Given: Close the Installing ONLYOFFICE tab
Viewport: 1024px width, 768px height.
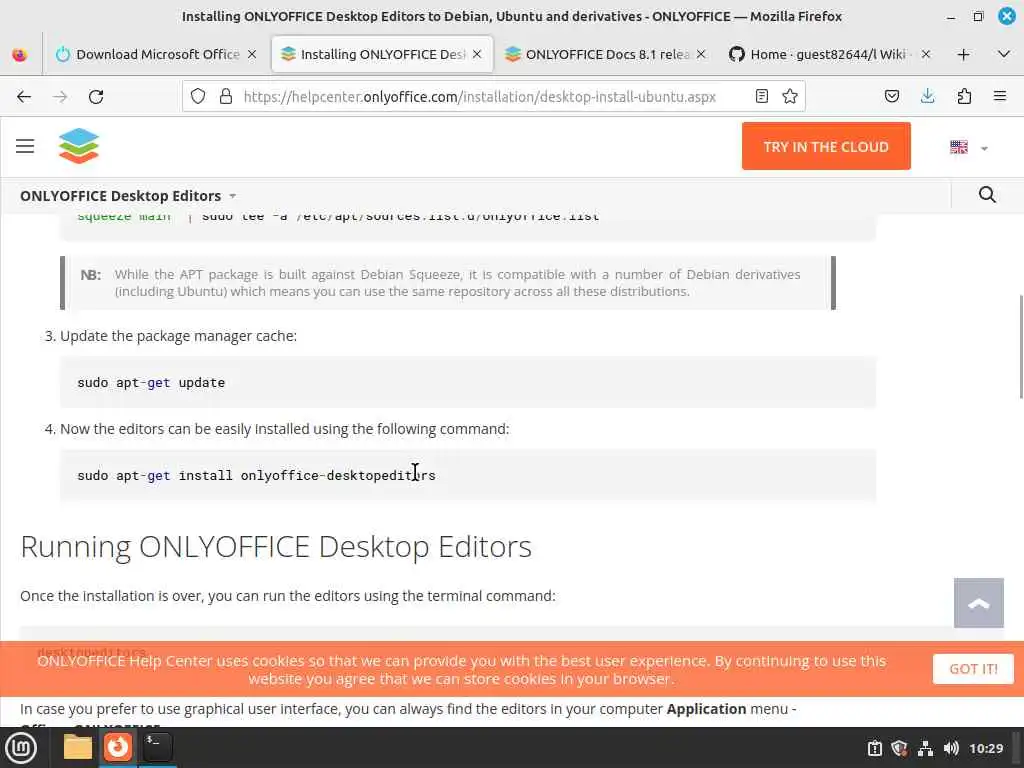Looking at the screenshot, I should click(x=477, y=55).
